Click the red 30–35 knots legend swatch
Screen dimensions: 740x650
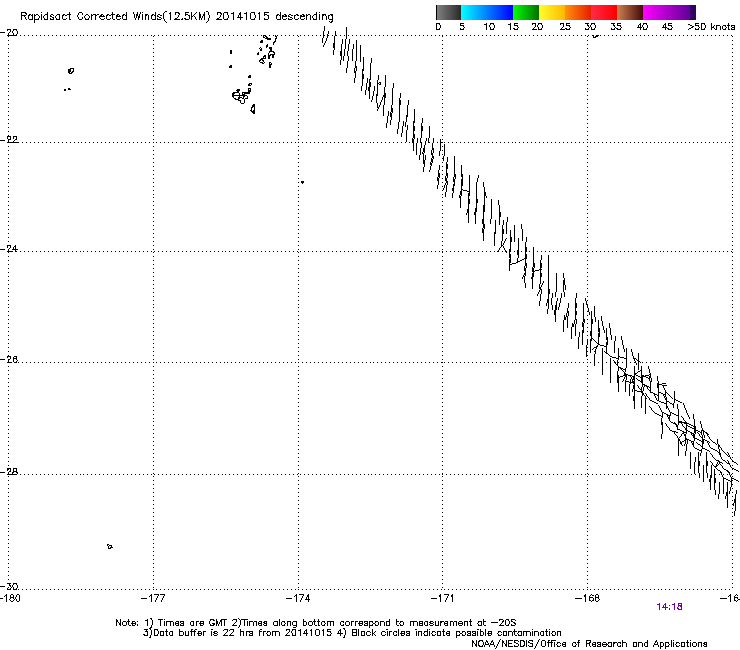(604, 12)
